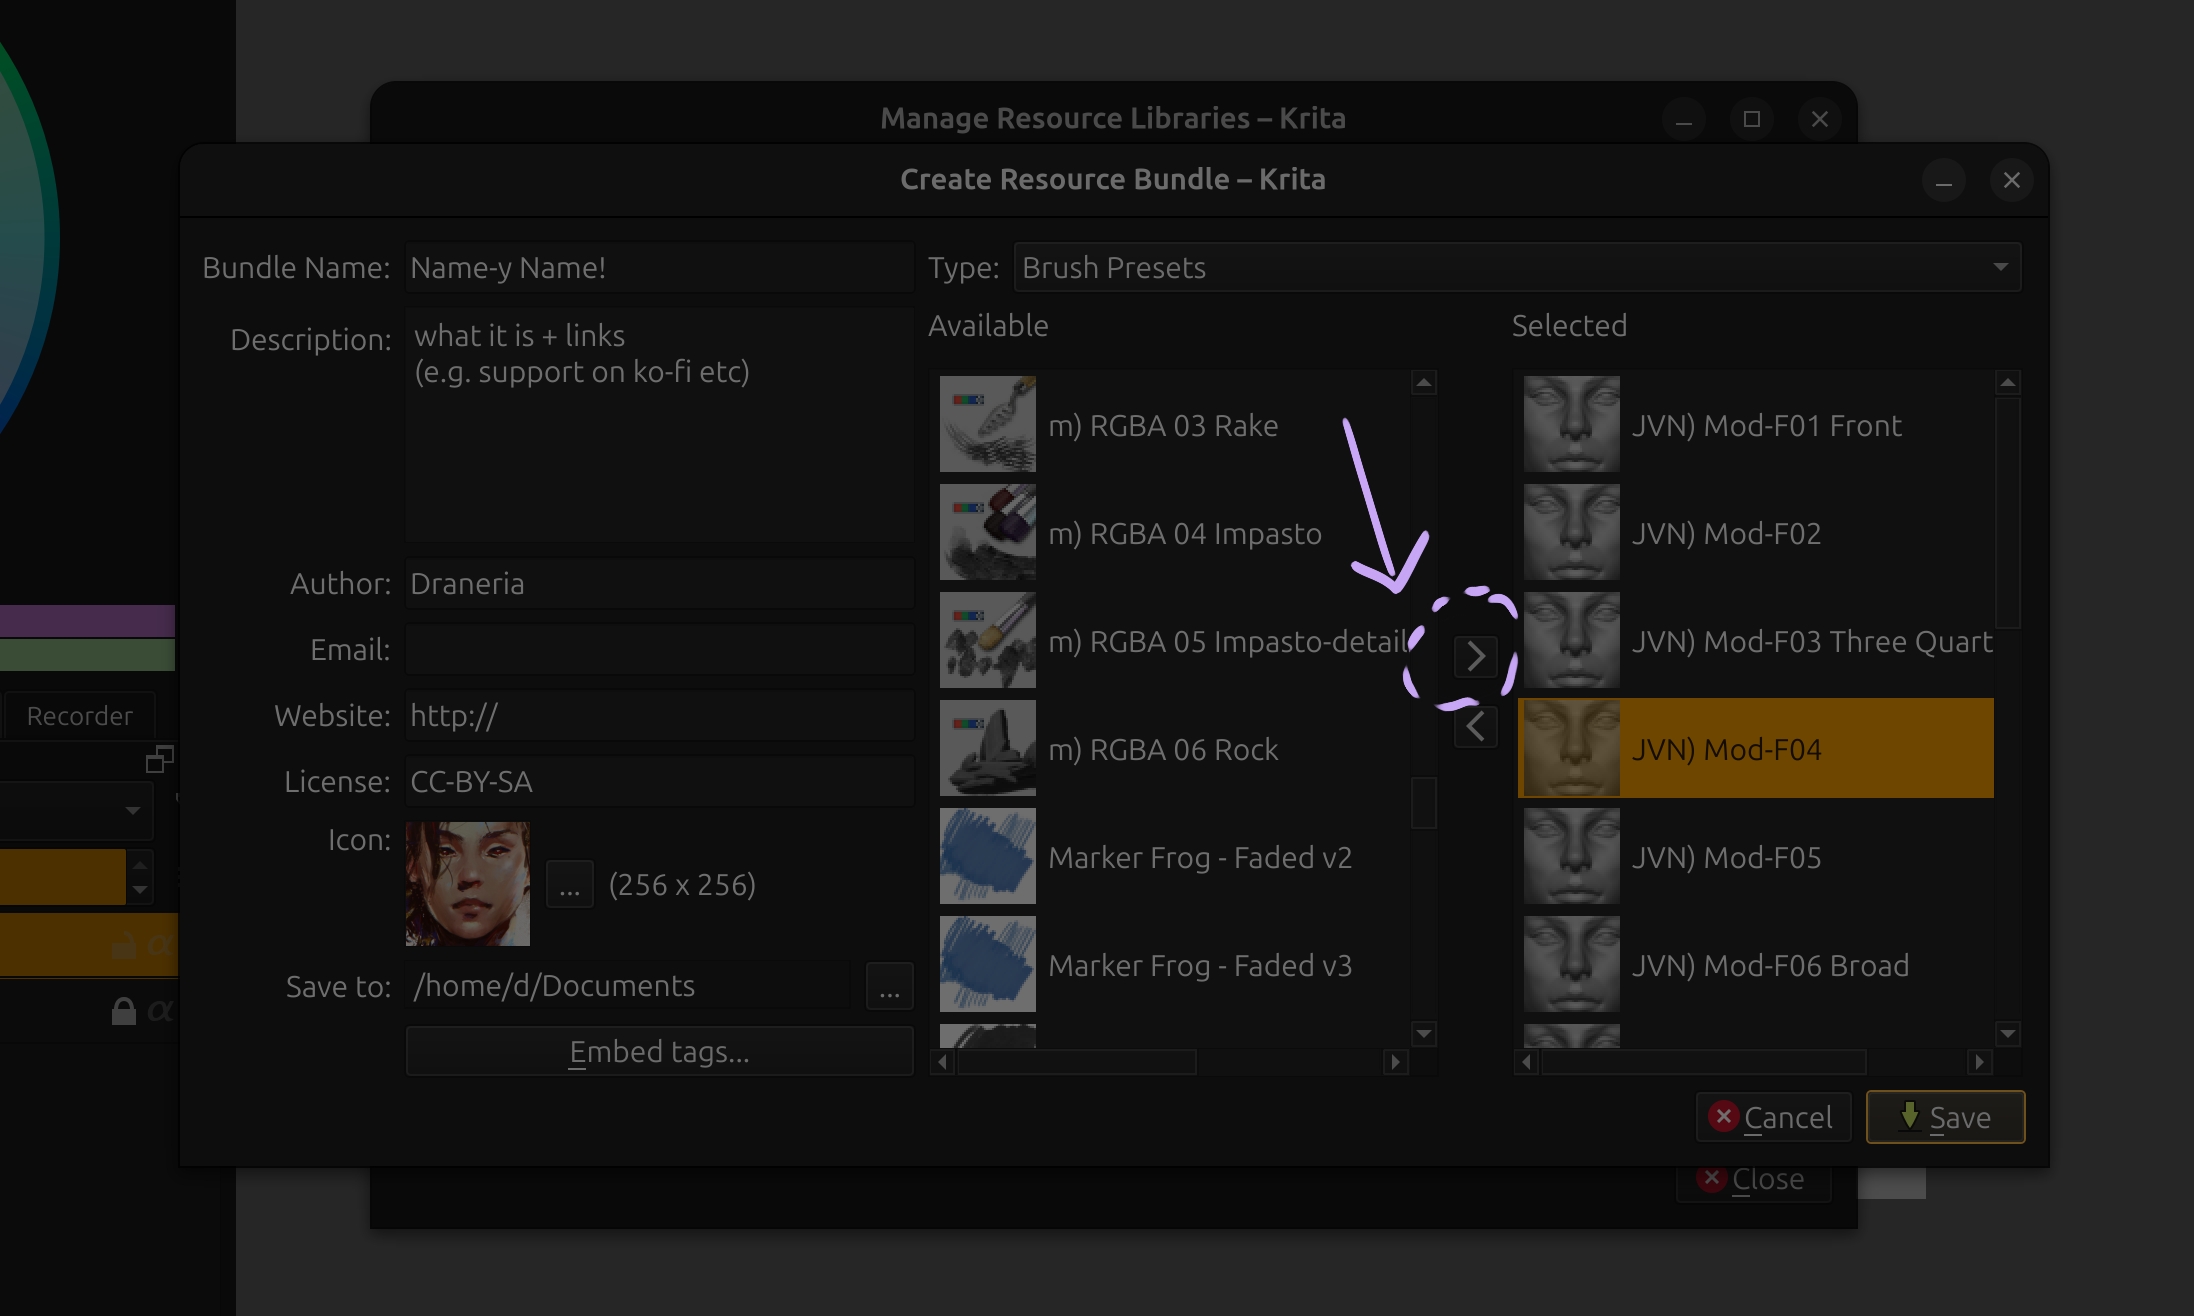Viewport: 2194px width, 1316px height.
Task: Click the Embed tags button
Action: (659, 1052)
